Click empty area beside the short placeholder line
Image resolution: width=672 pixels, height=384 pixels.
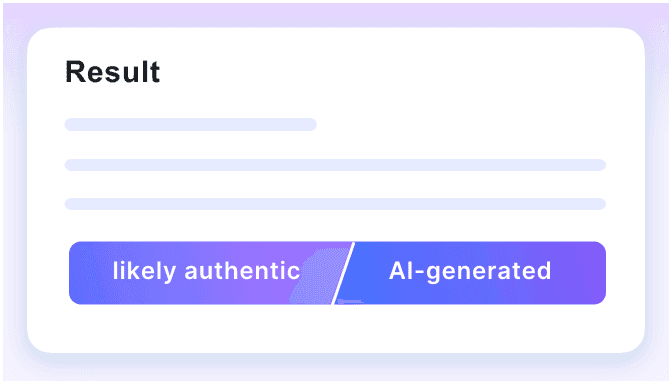pos(461,124)
